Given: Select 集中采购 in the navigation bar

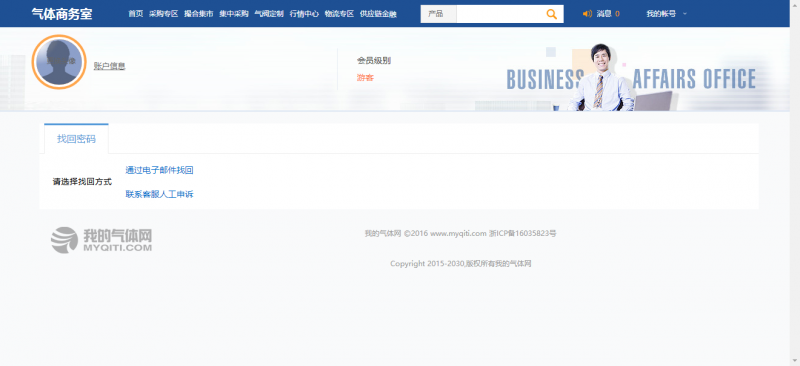Looking at the screenshot, I should [x=234, y=14].
